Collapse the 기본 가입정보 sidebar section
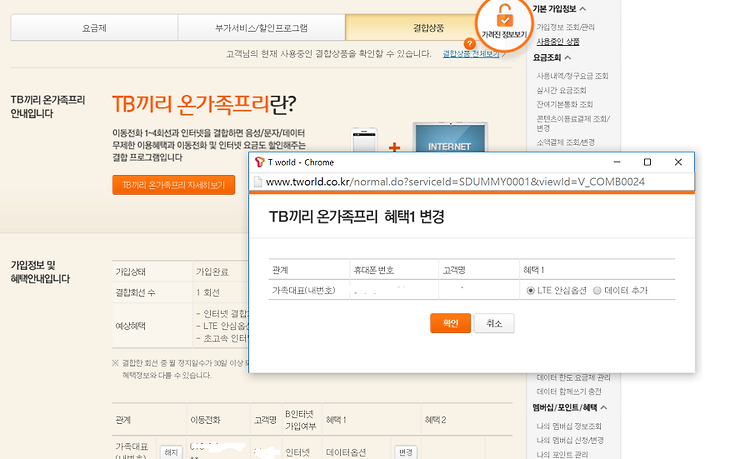The image size is (750, 459). tap(583, 9)
